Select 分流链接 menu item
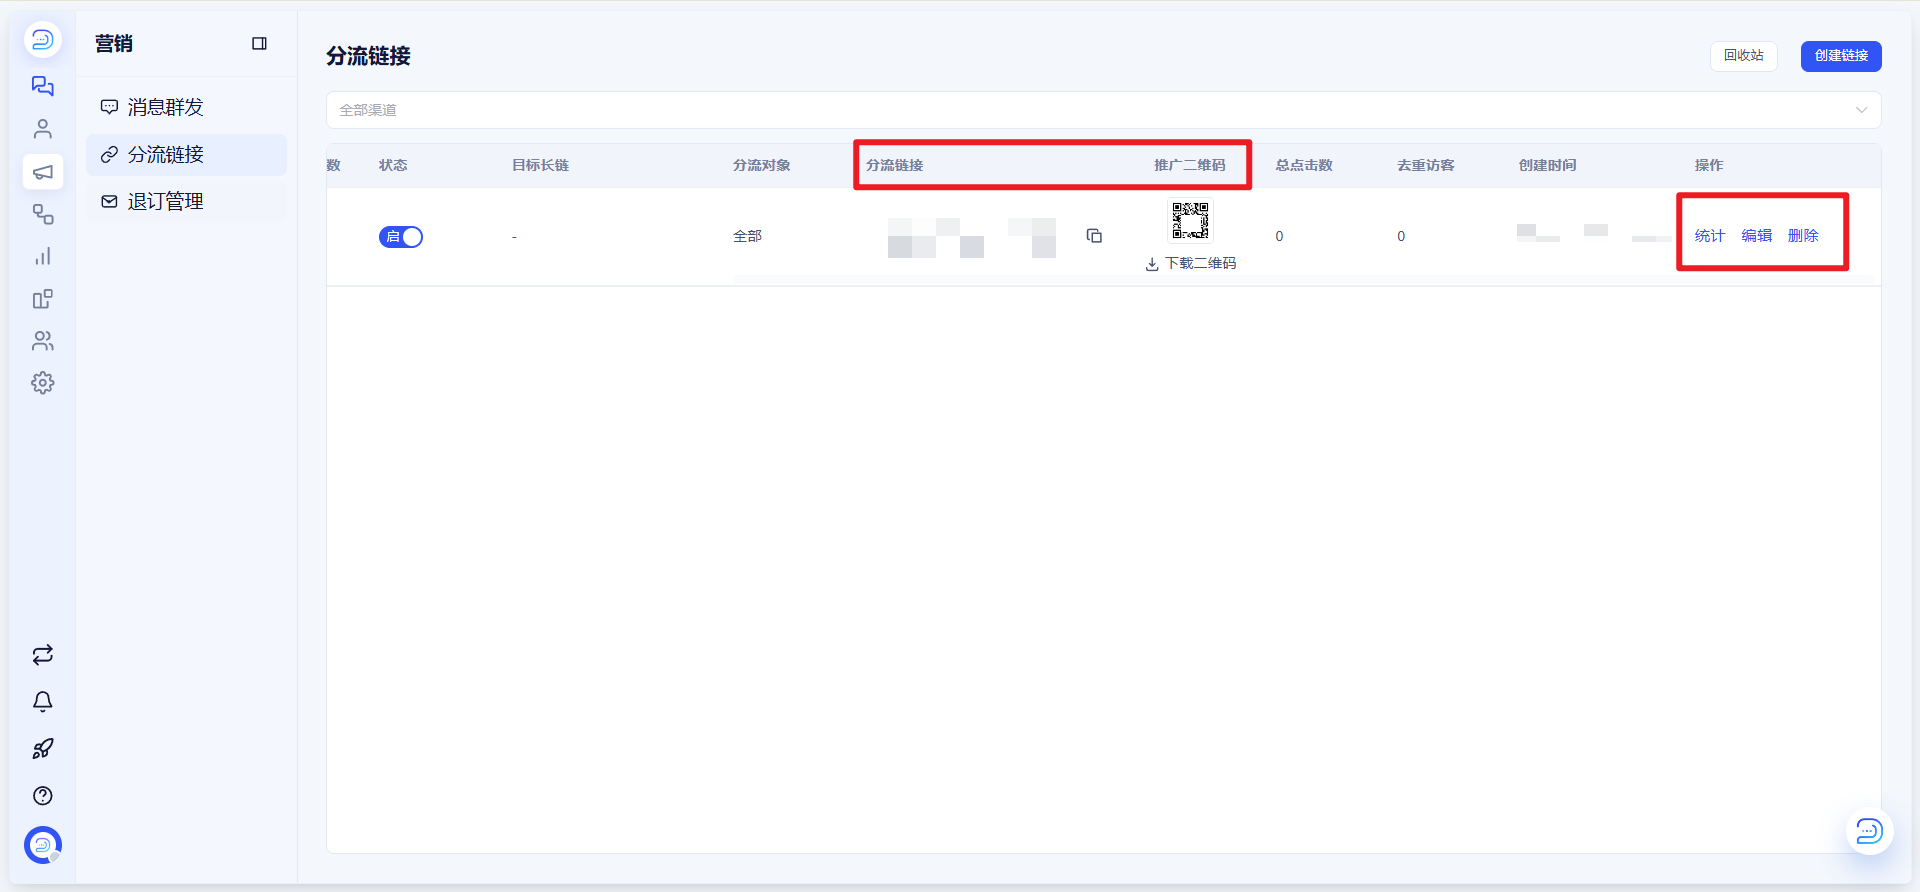 [x=186, y=155]
